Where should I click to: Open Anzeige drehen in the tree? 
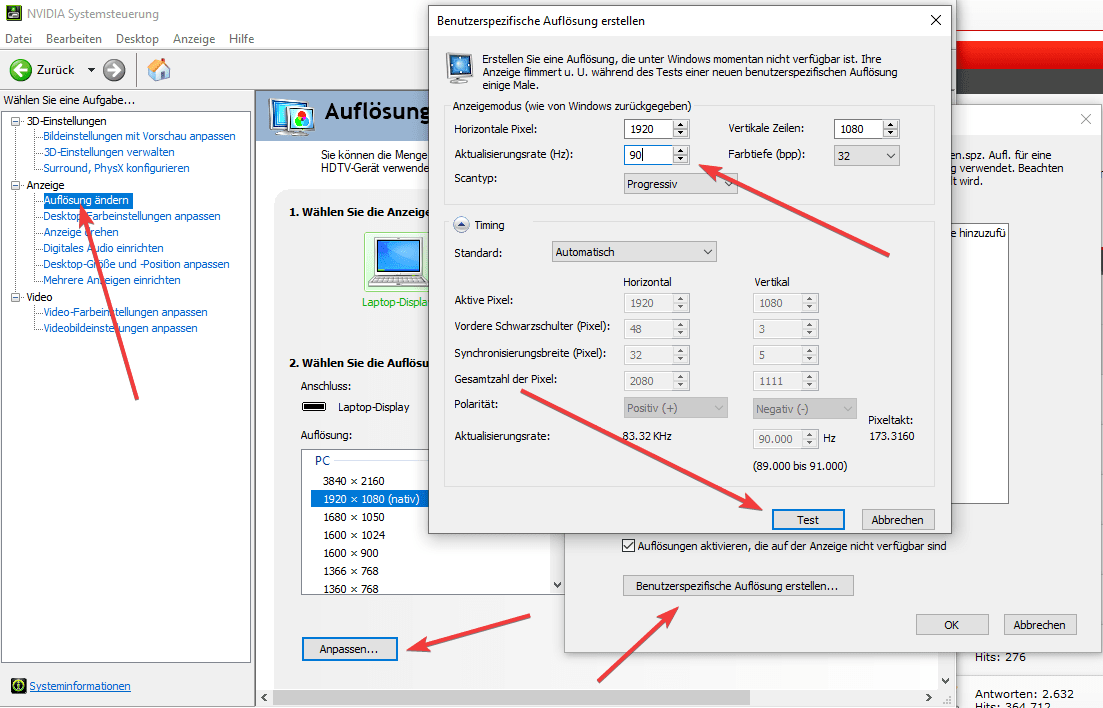[81, 232]
